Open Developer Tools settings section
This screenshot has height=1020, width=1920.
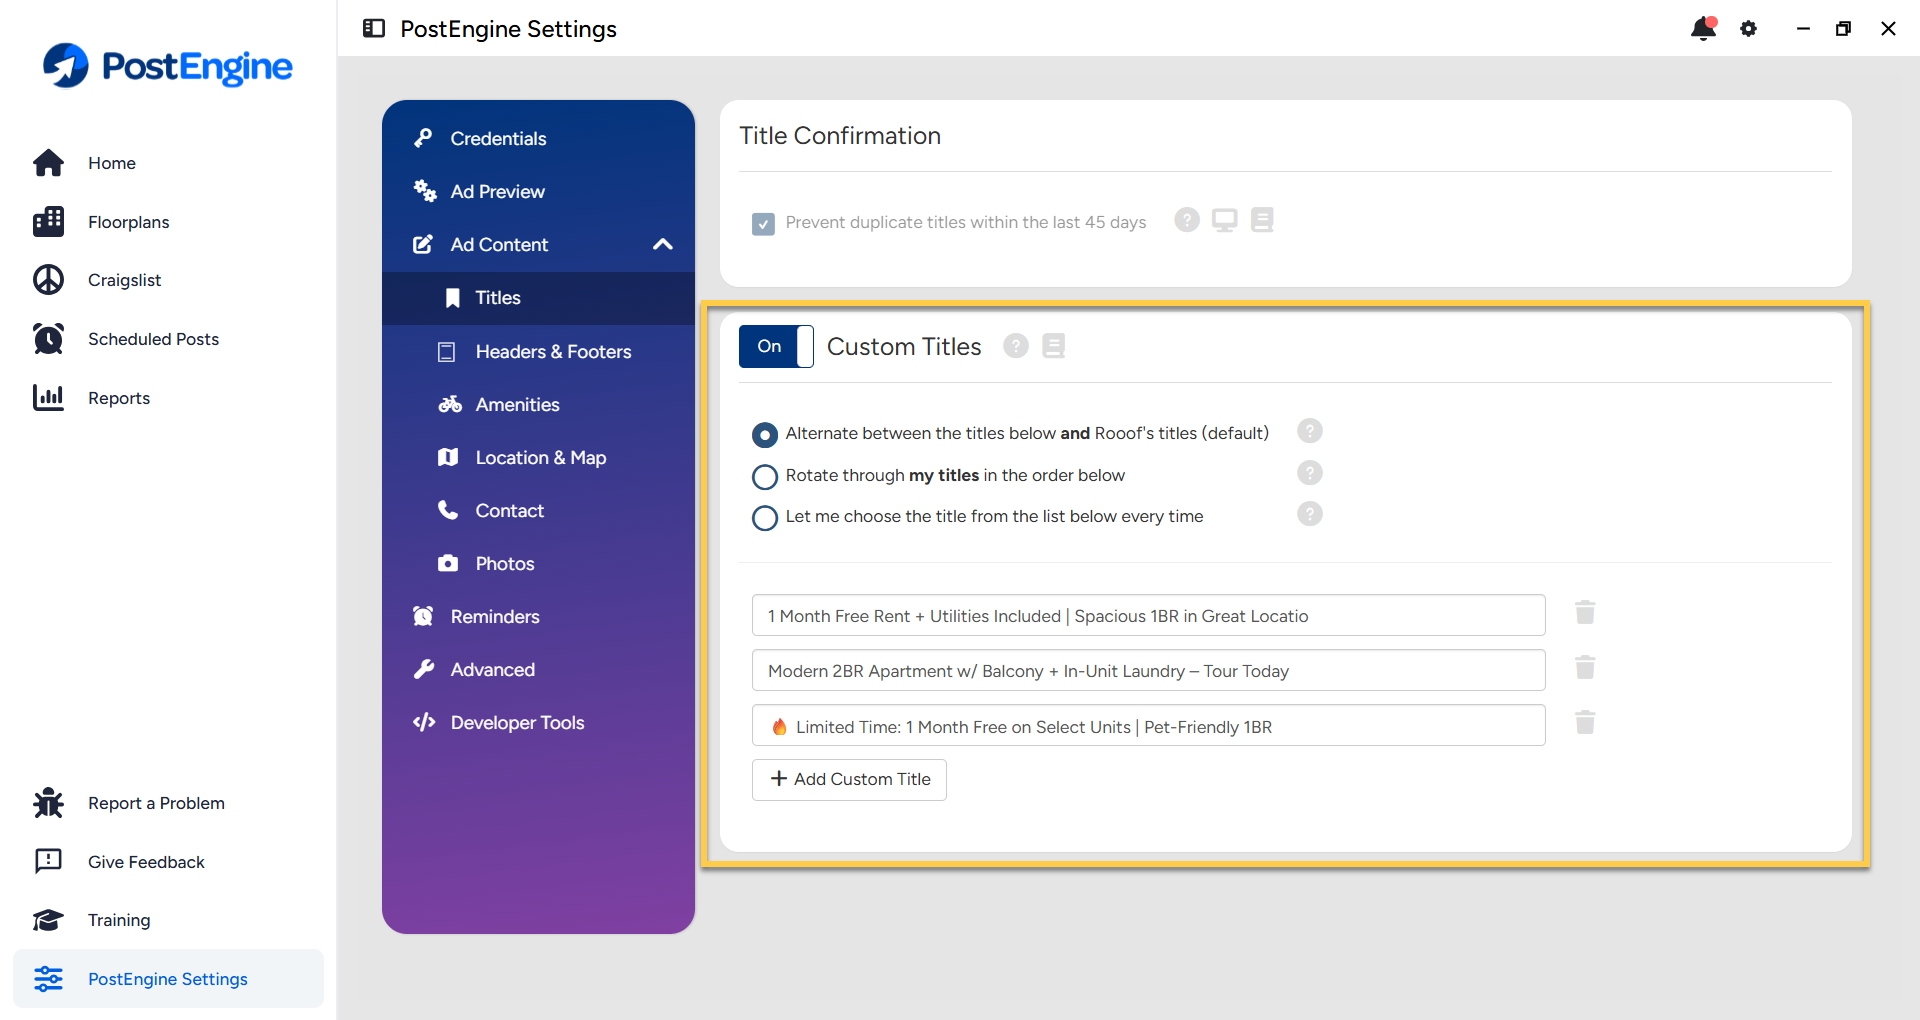pyautogui.click(x=517, y=722)
